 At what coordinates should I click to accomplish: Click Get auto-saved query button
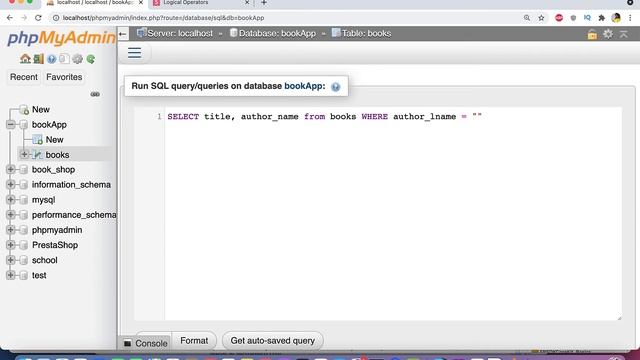pos(273,341)
